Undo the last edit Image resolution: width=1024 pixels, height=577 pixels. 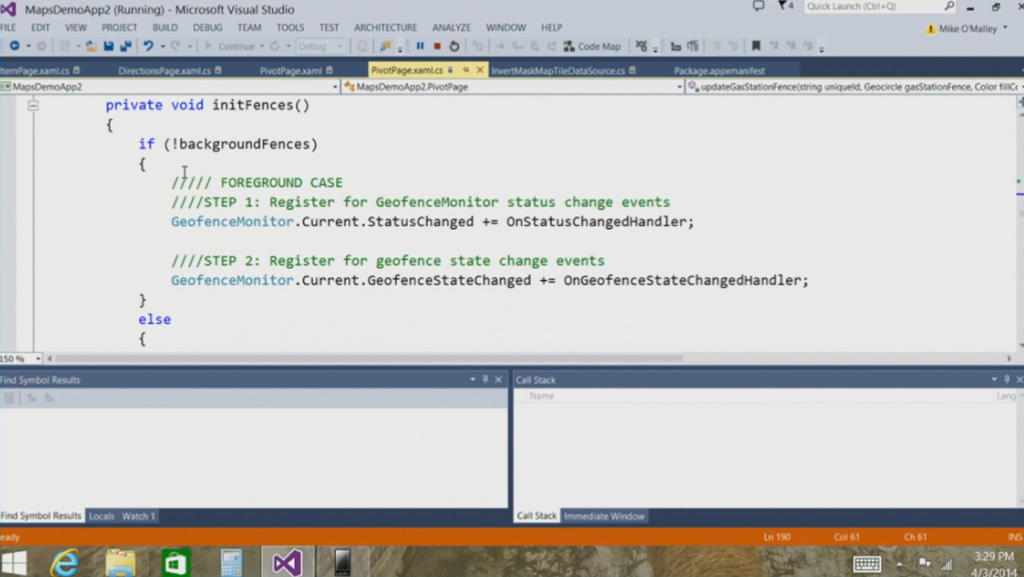(148, 46)
